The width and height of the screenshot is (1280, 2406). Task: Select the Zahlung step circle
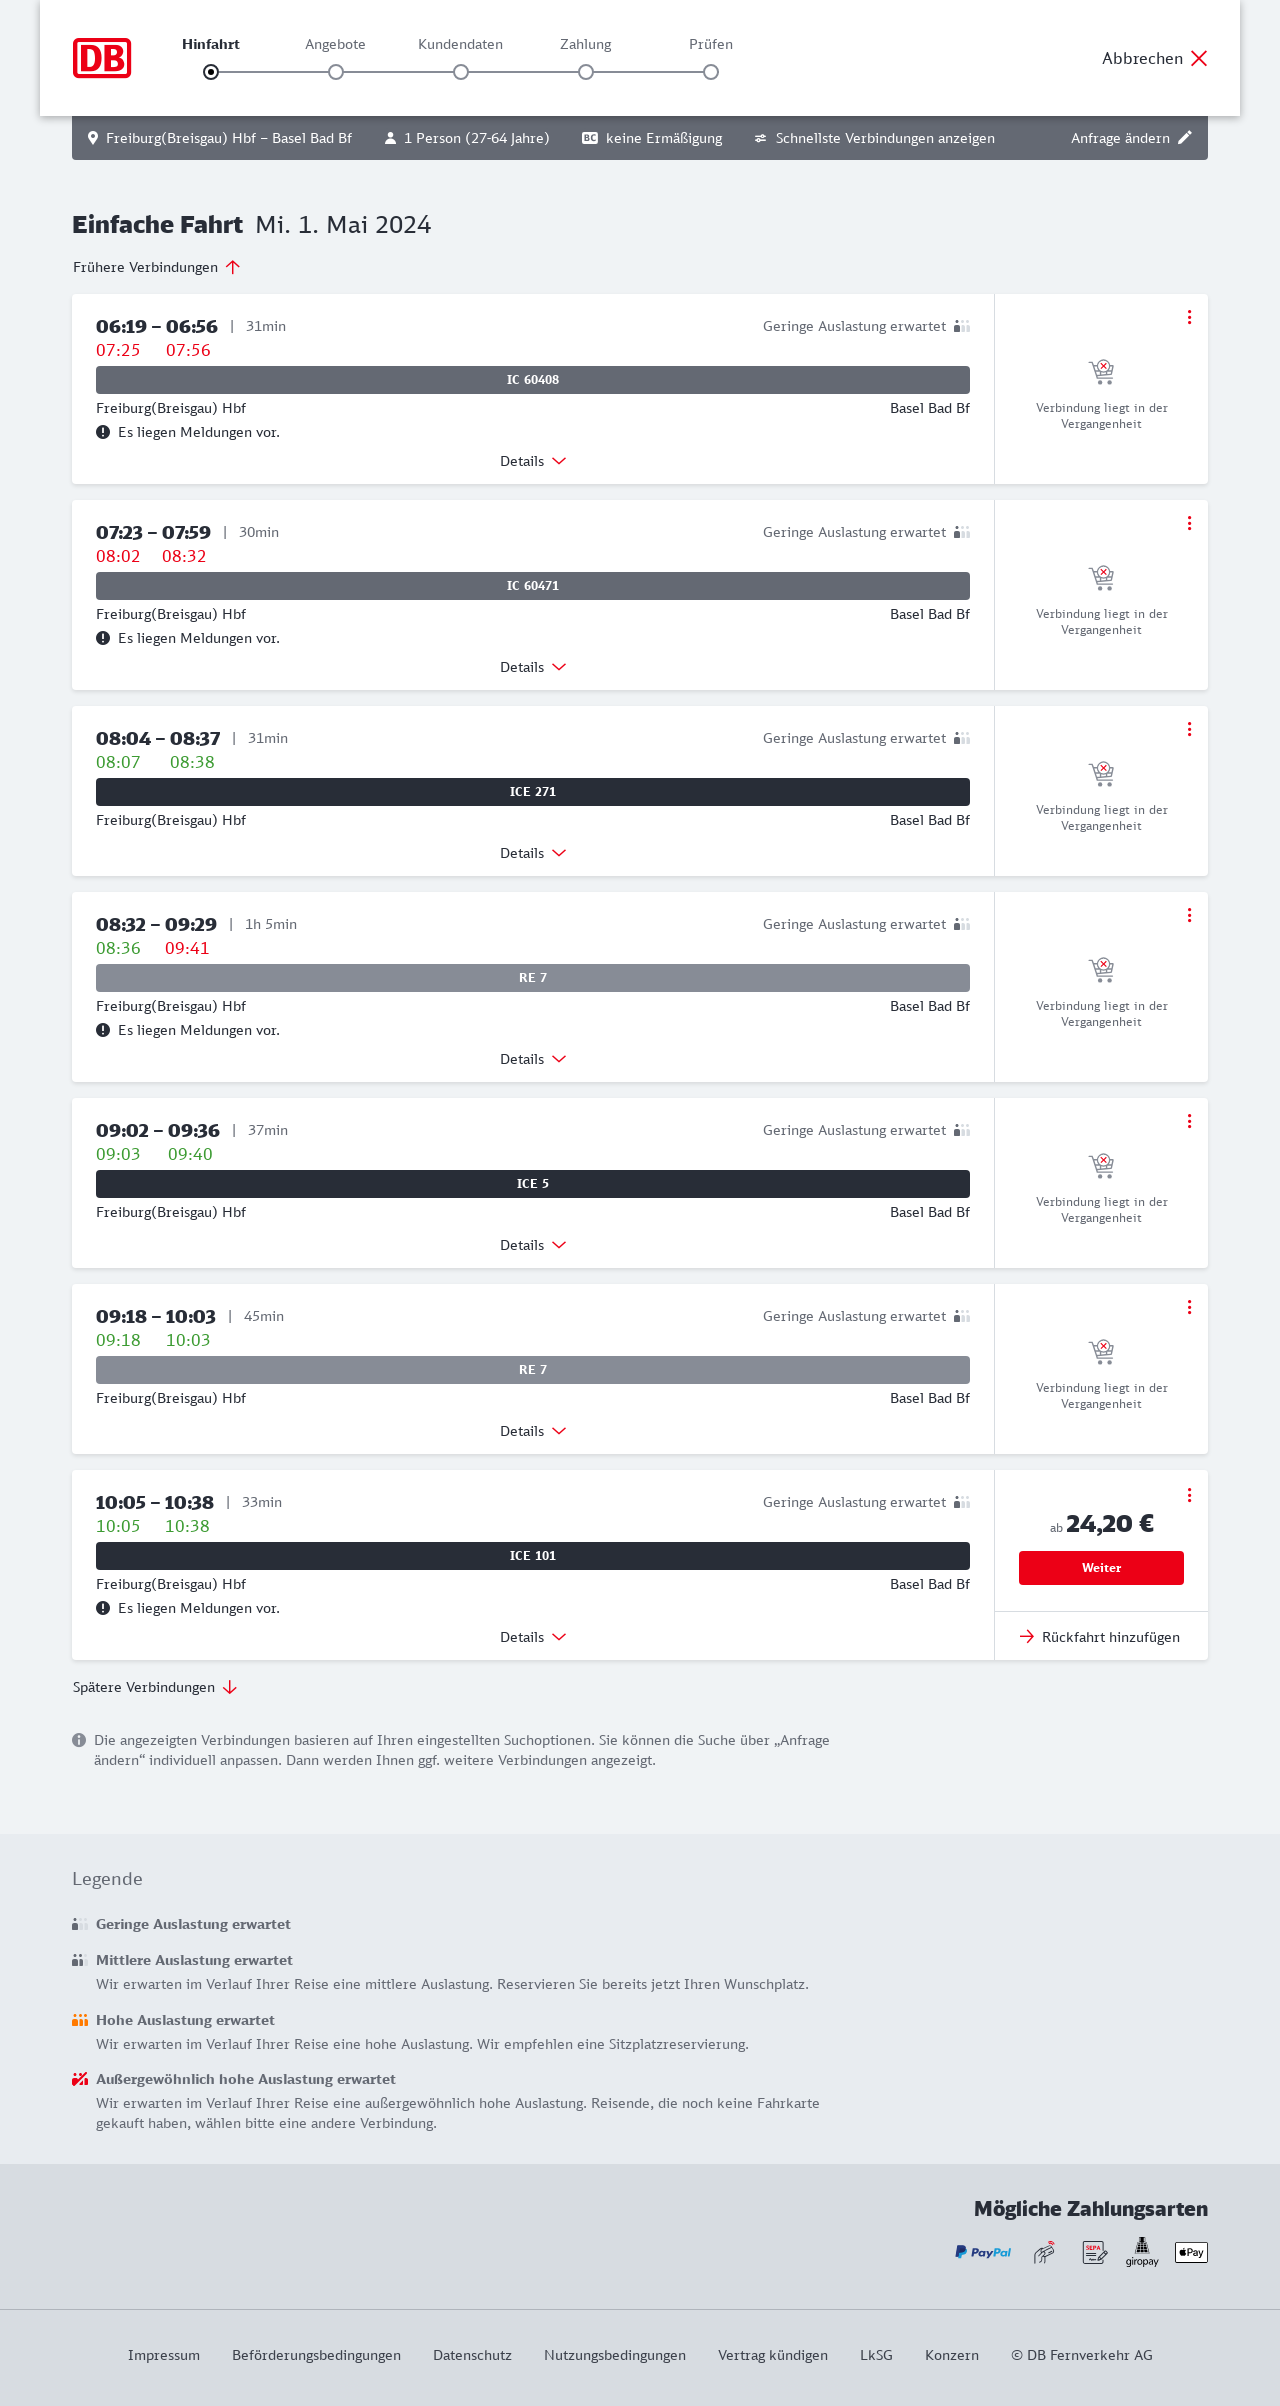pos(586,72)
